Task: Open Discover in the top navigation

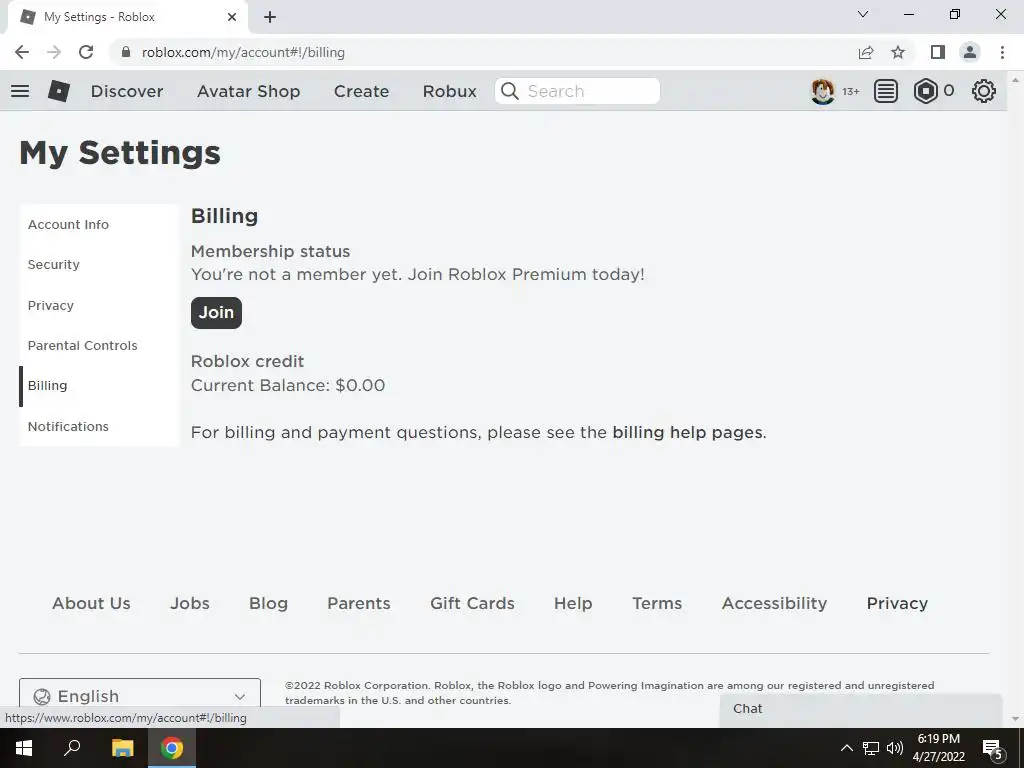Action: [127, 91]
